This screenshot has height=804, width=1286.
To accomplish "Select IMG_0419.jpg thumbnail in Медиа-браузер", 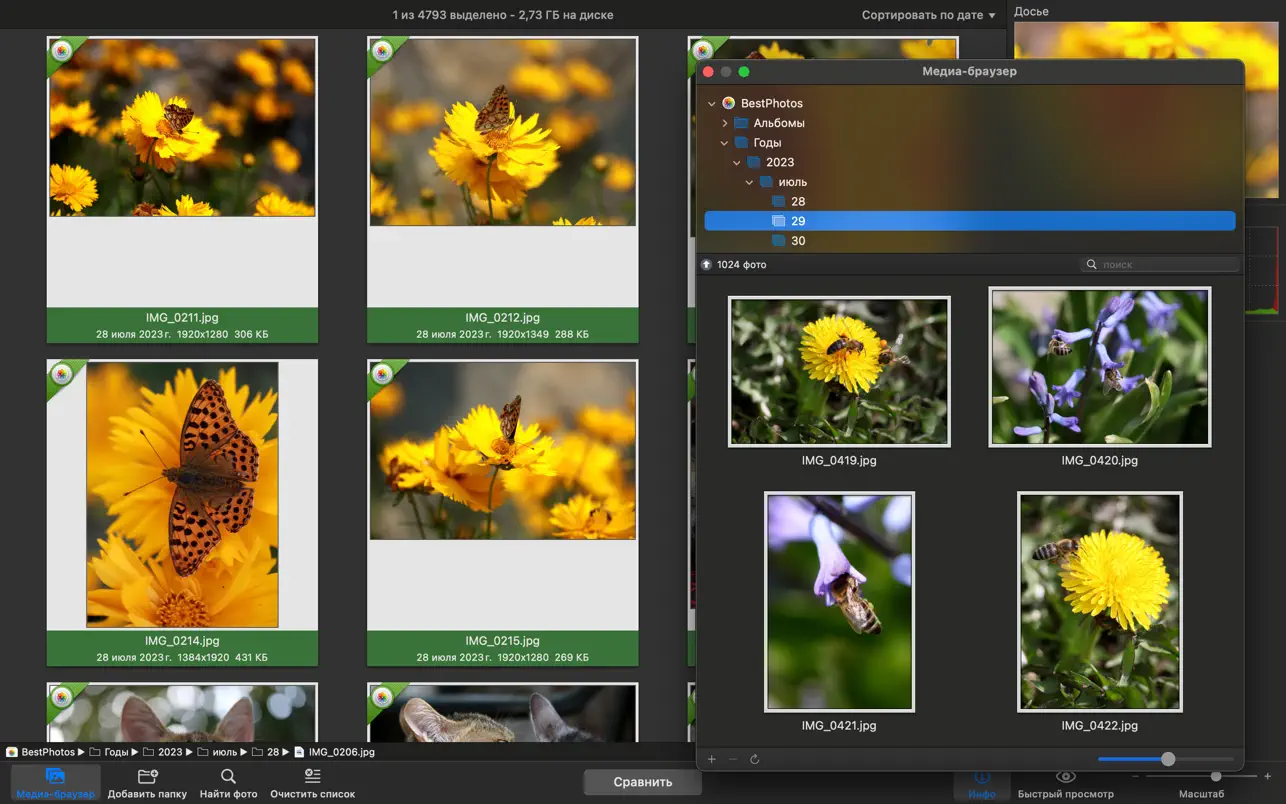I will tap(839, 372).
